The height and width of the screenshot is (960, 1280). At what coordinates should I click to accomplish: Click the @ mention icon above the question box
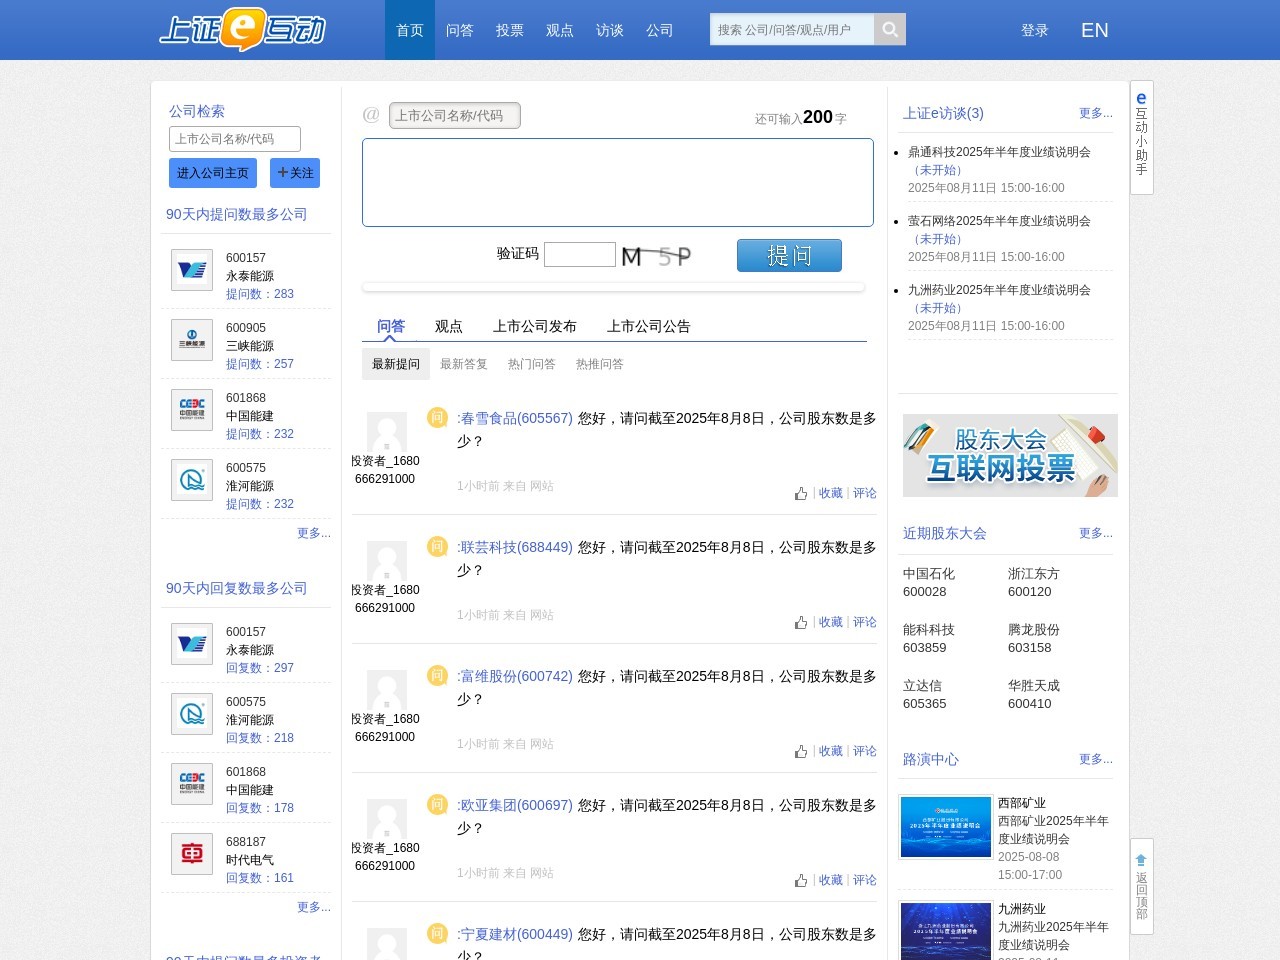point(371,113)
